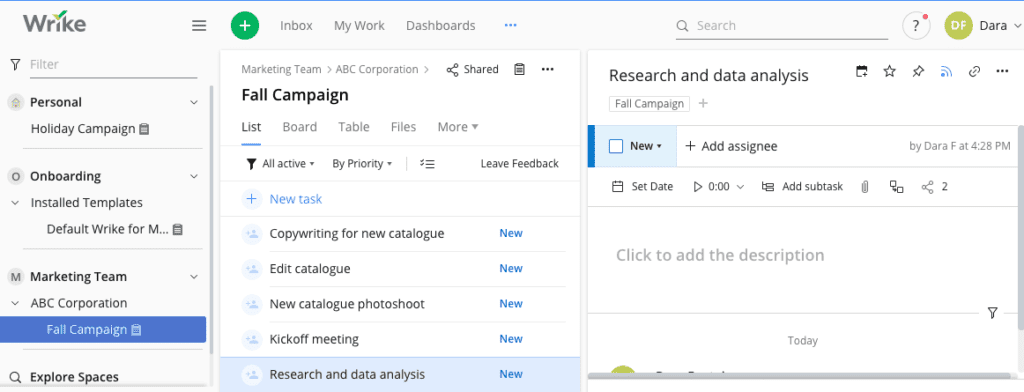Switch to the Board tab

click(300, 127)
